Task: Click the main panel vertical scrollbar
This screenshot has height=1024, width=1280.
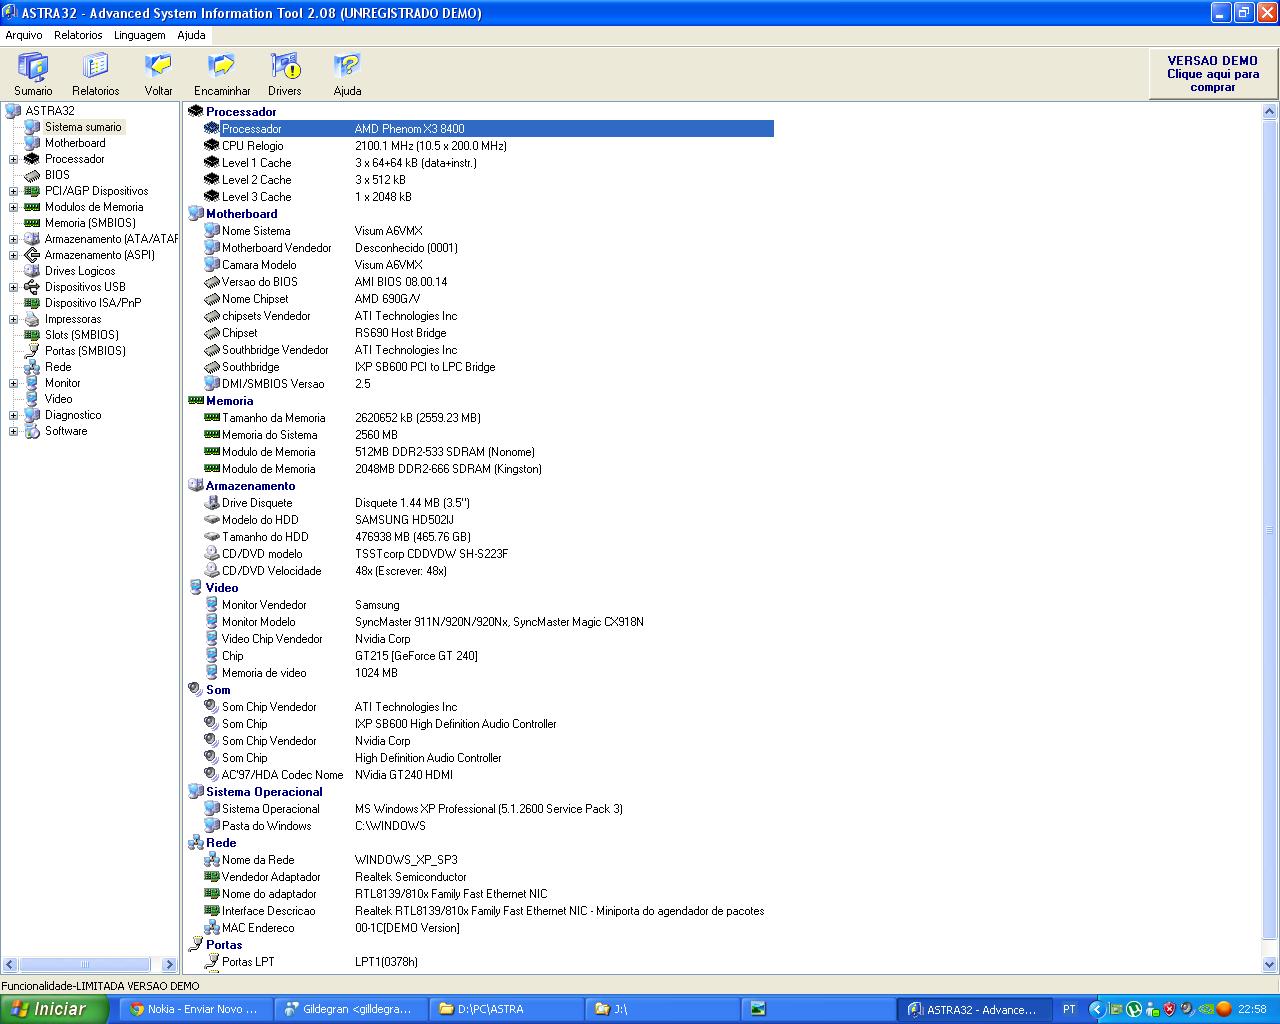Action: point(1270,530)
